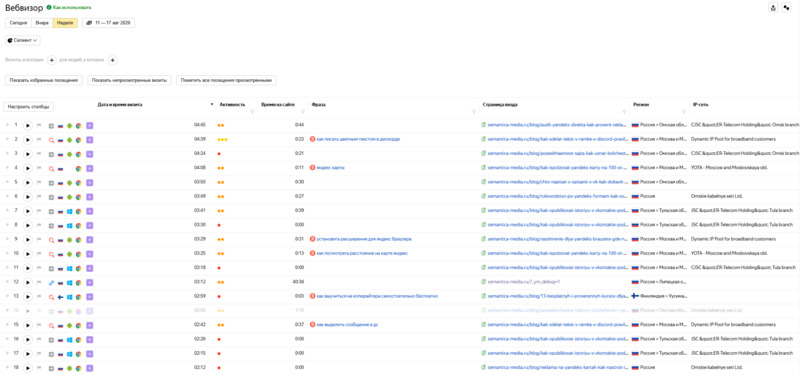Viewport: 800px width, 375px height.
Task: Mark visit 12 as favorite with the flag
Action: [39, 282]
